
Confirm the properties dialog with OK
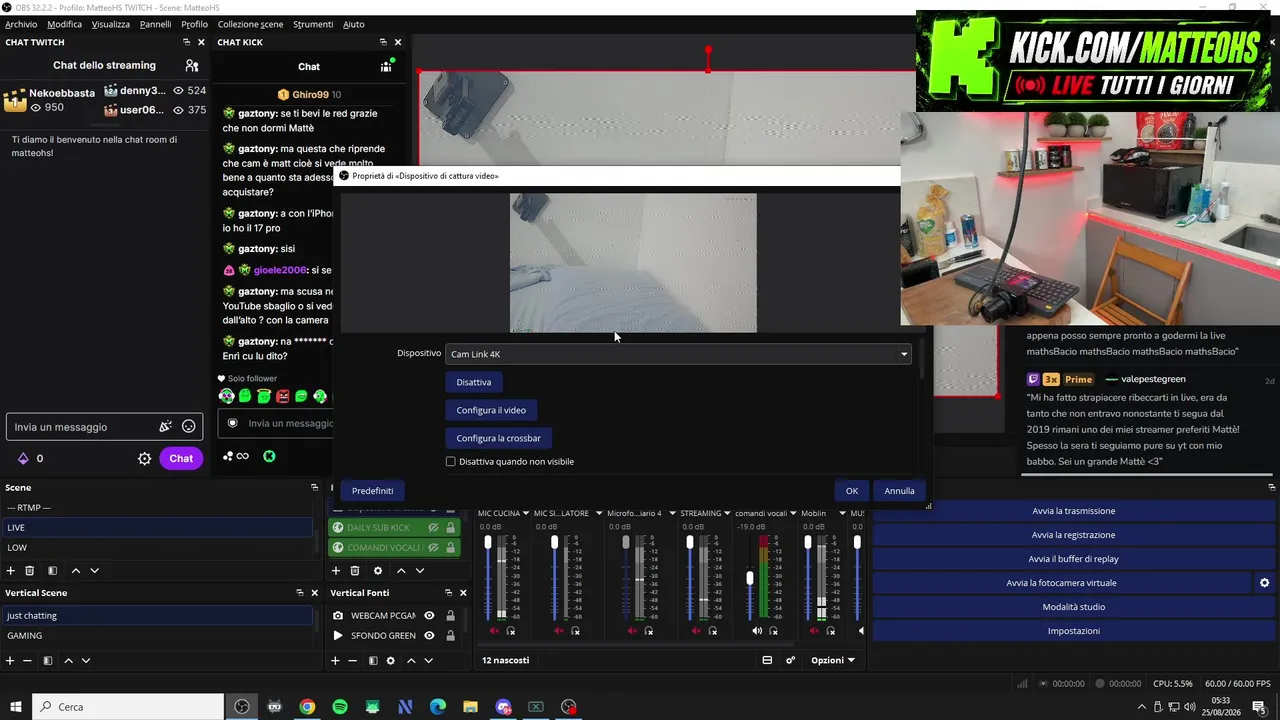click(x=852, y=491)
